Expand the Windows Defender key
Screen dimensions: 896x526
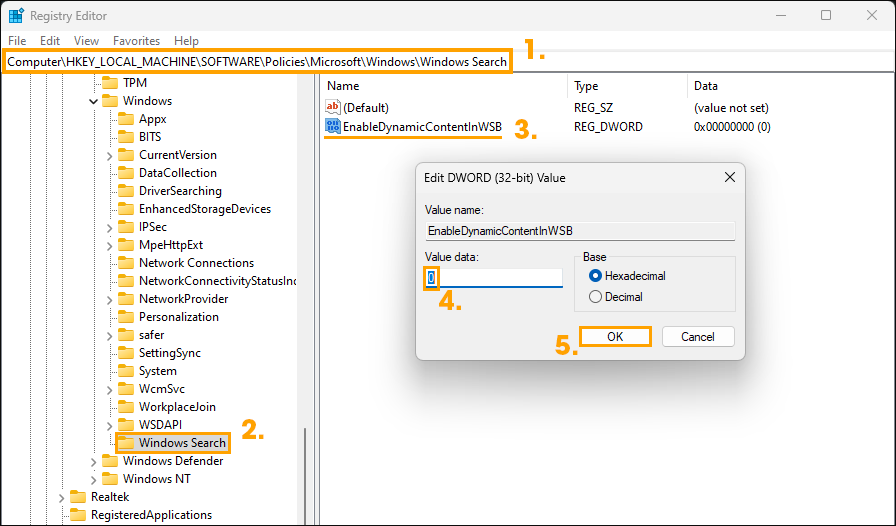click(93, 461)
